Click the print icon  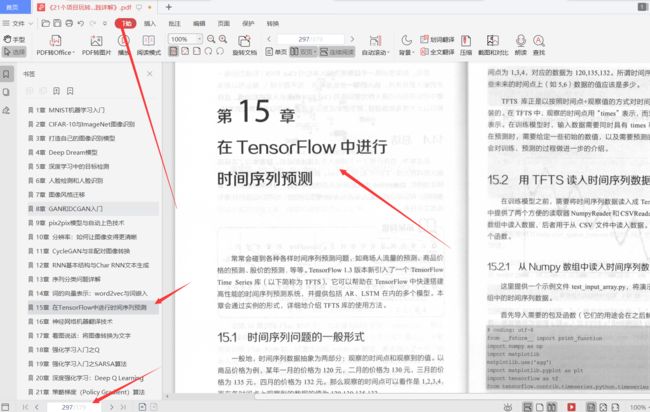[69, 24]
